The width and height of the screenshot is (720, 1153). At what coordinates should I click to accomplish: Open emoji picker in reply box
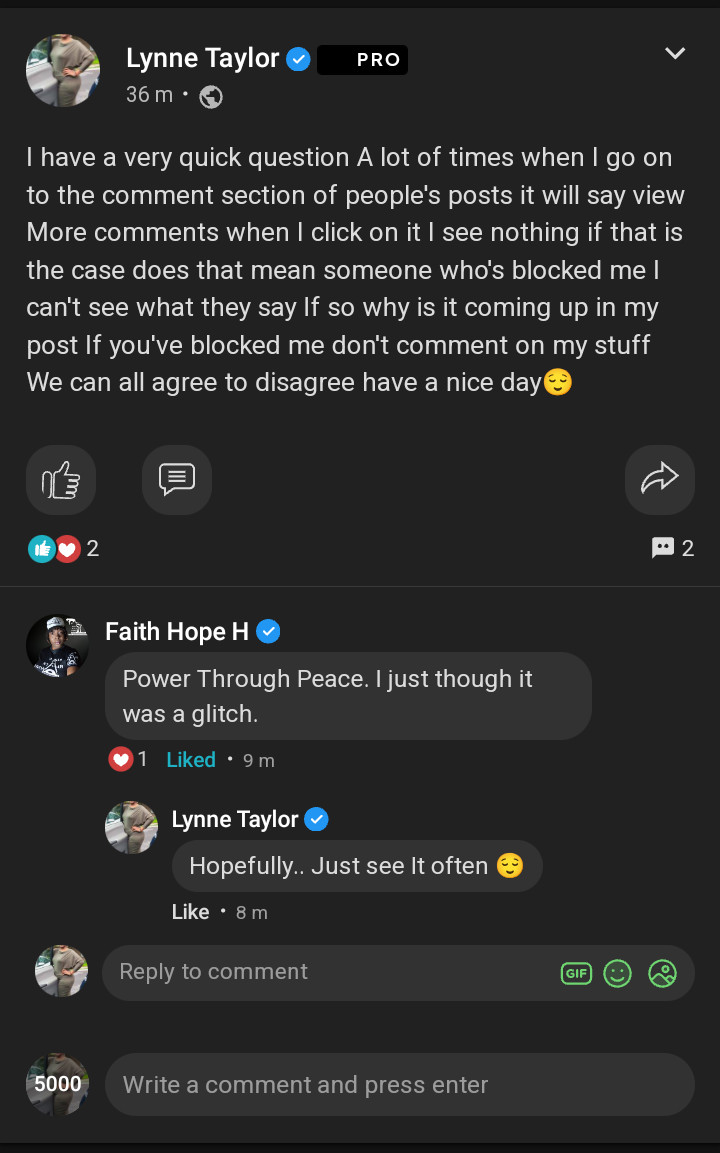[x=618, y=973]
